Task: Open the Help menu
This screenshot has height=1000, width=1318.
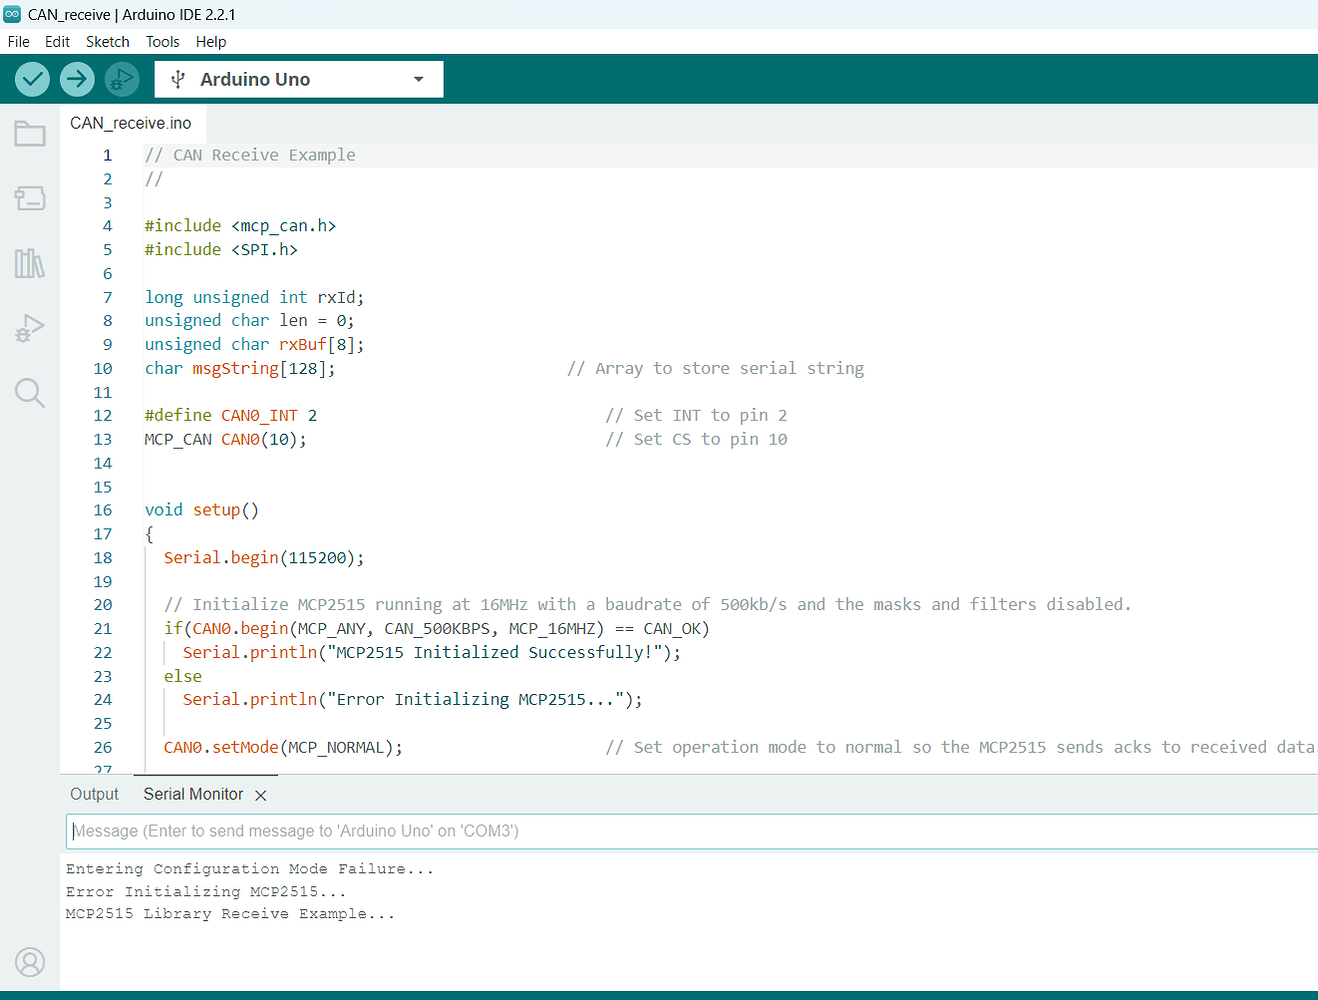Action: tap(211, 42)
